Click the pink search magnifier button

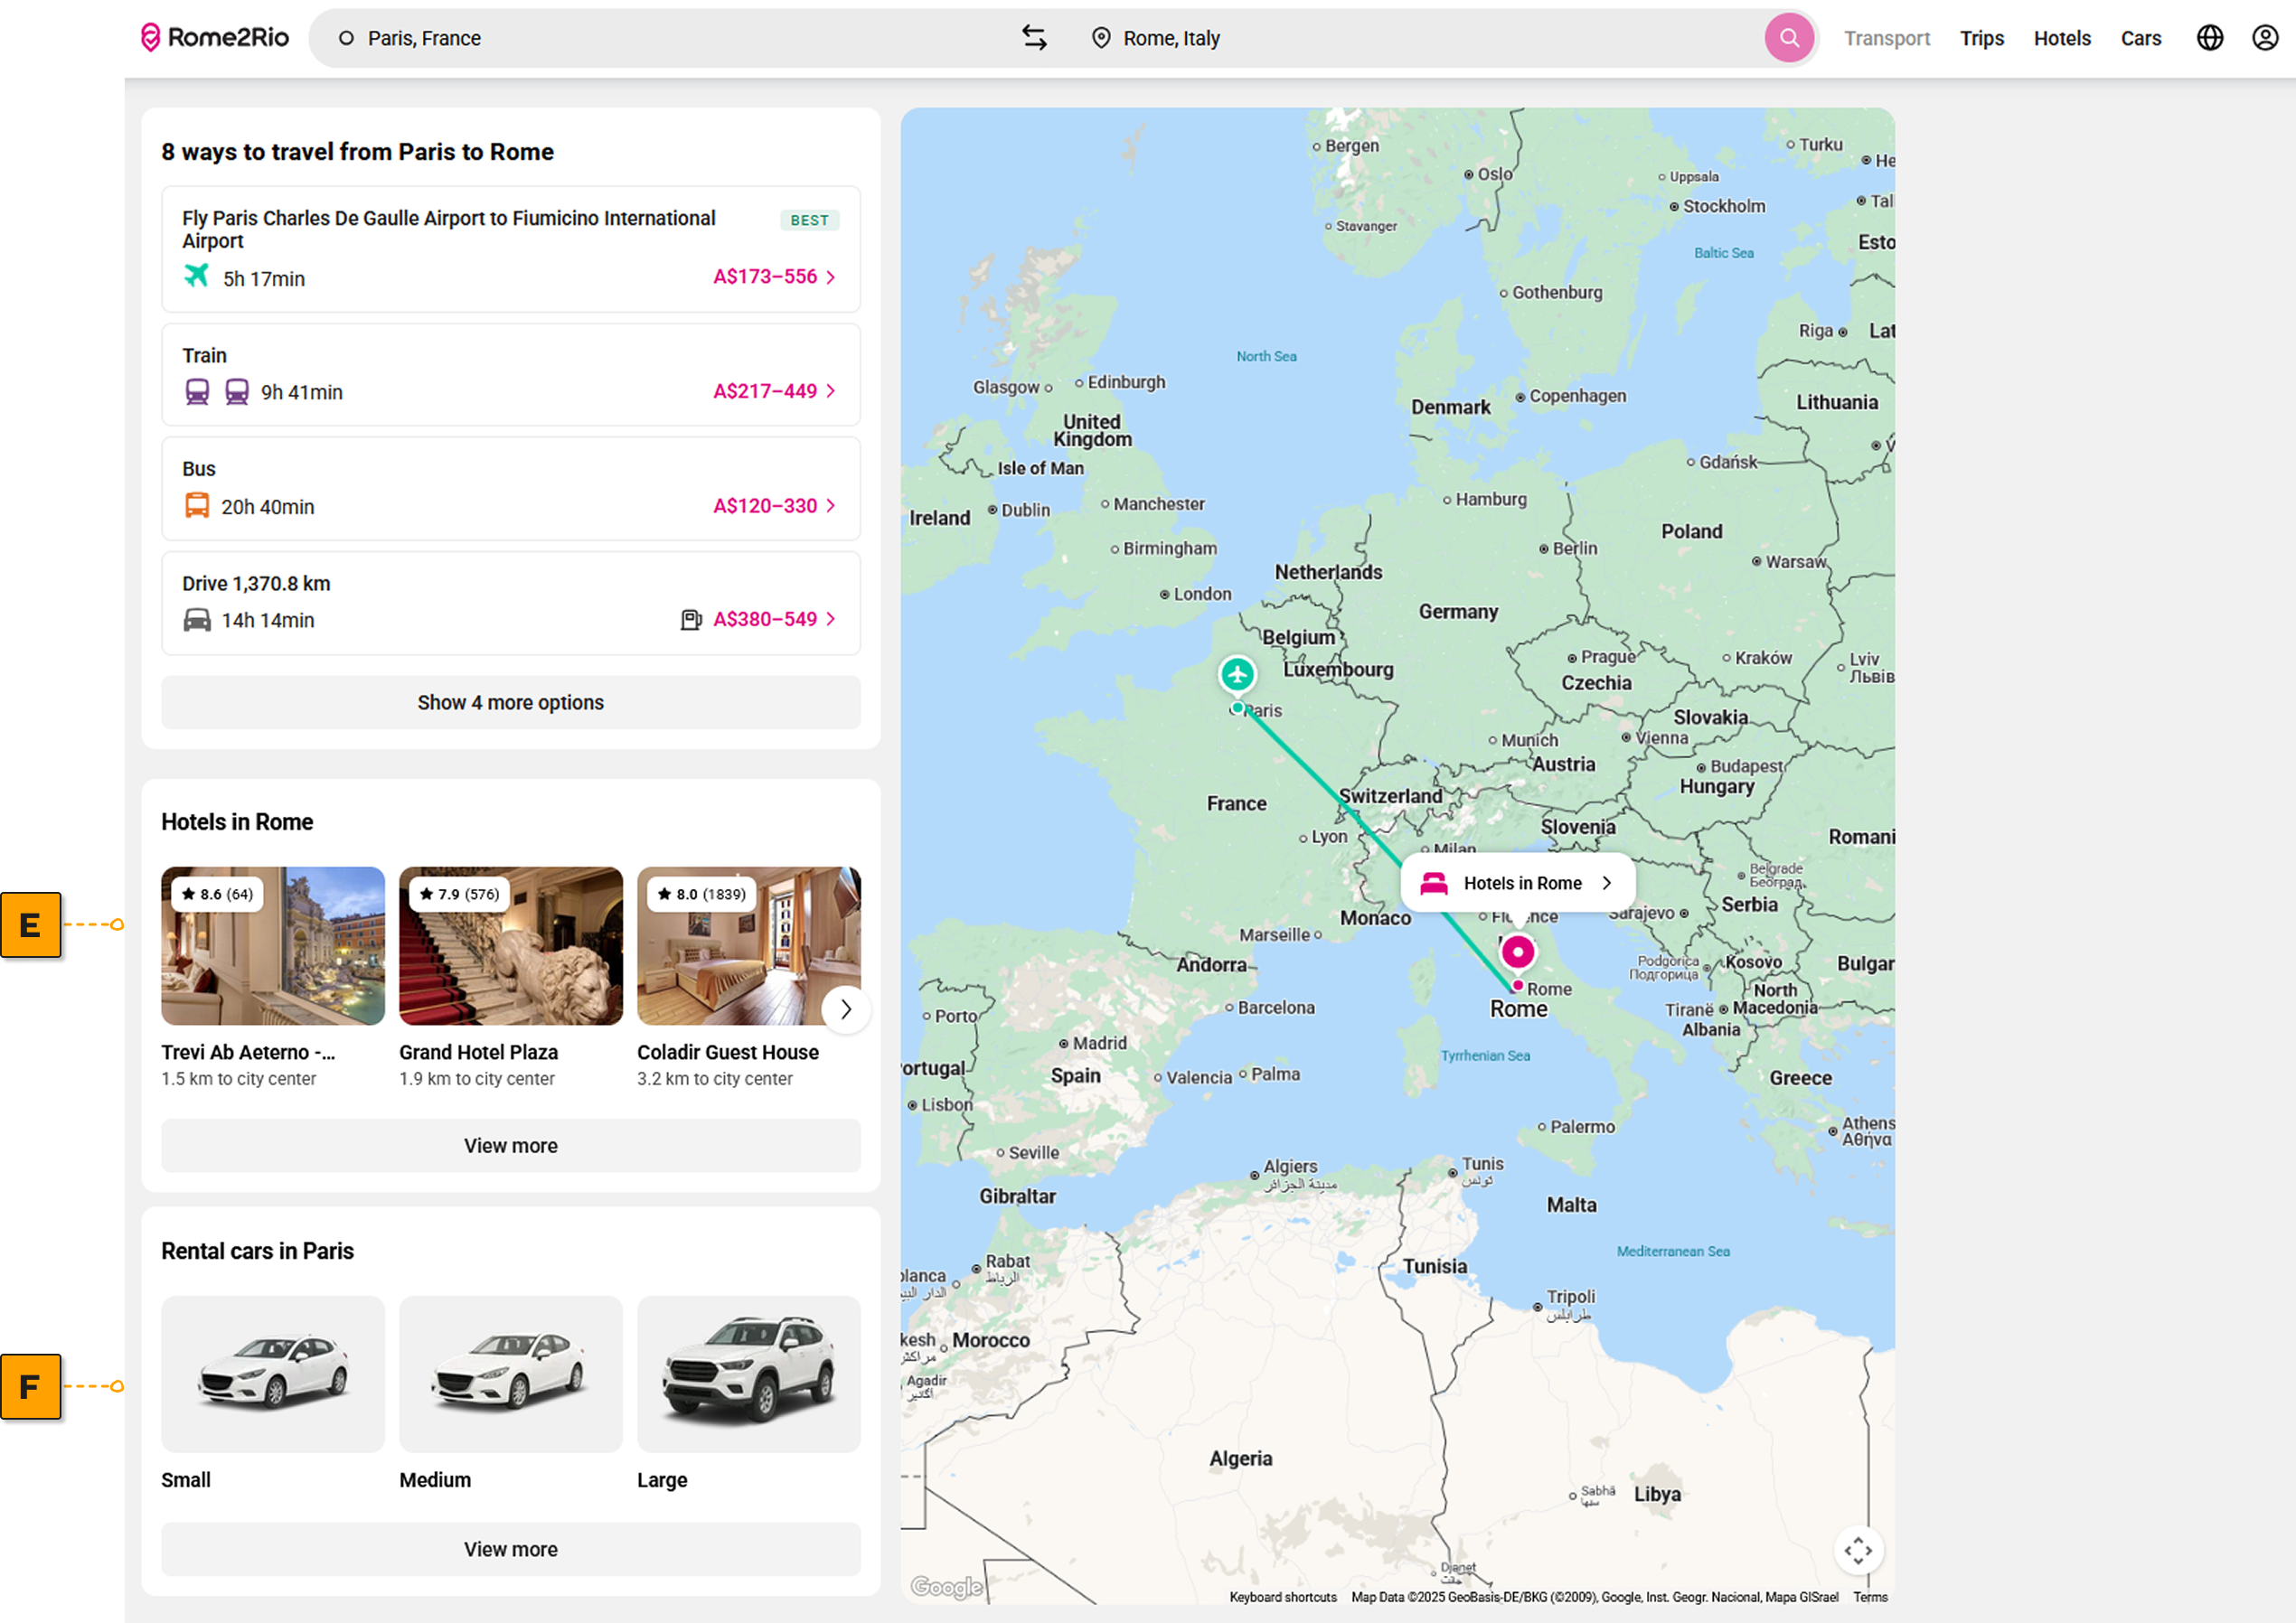1788,38
